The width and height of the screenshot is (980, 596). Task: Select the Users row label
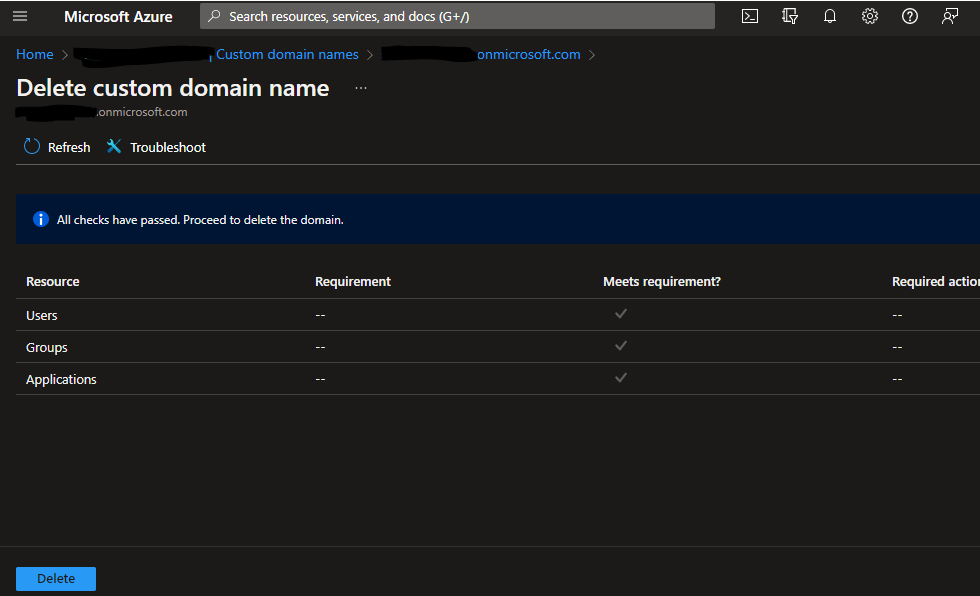pyautogui.click(x=42, y=315)
